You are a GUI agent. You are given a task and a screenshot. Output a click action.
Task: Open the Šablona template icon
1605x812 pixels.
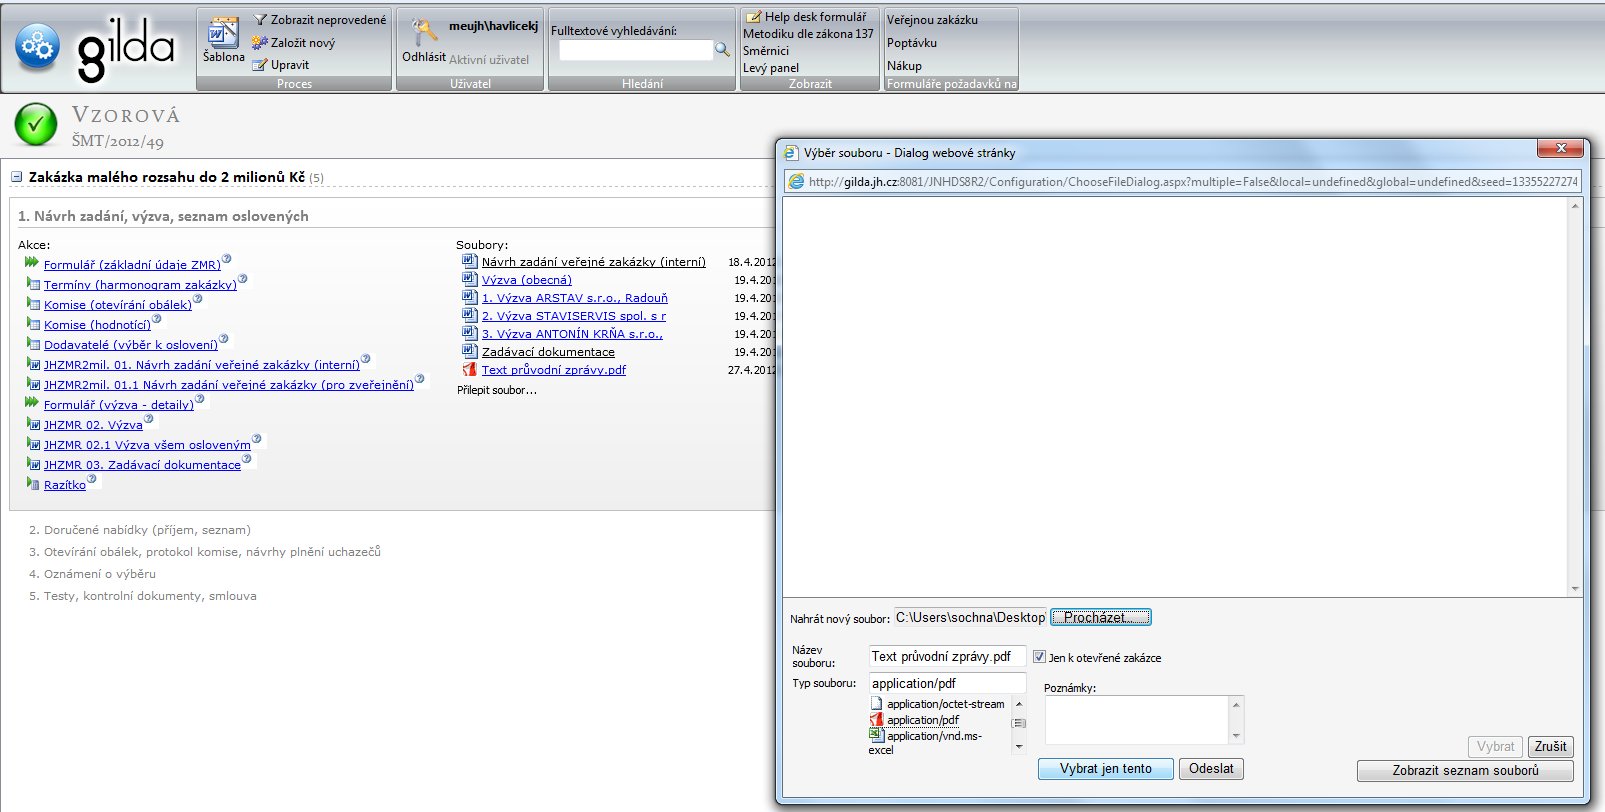point(223,33)
